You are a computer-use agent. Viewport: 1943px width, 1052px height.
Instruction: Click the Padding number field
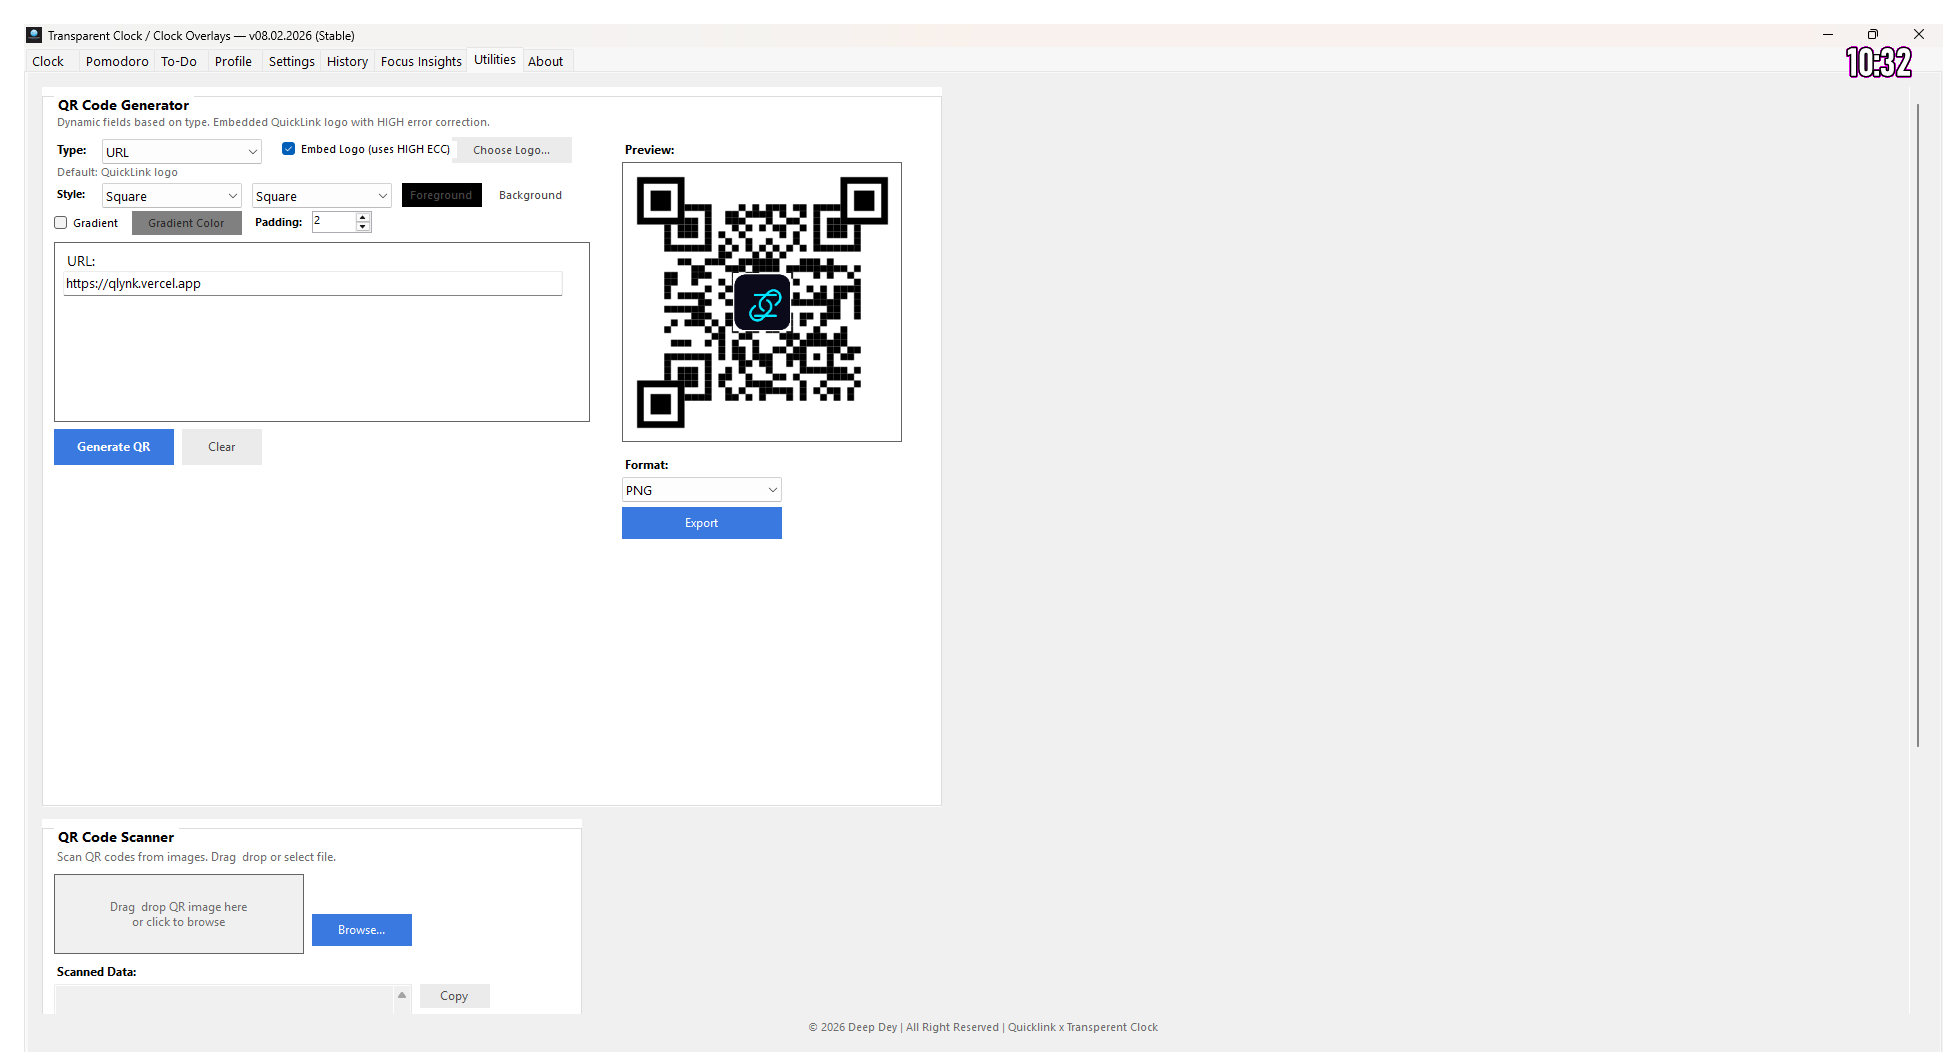(334, 222)
